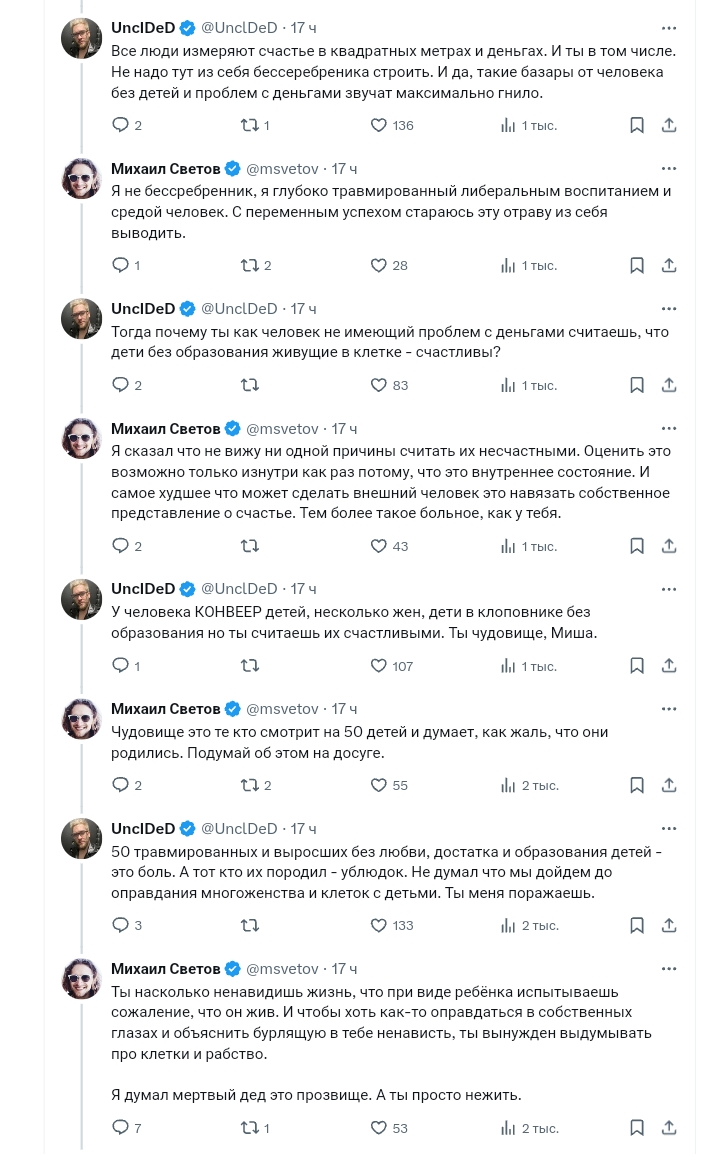
Task: Open more options on first UnclDeD tweet
Action: coord(668,28)
